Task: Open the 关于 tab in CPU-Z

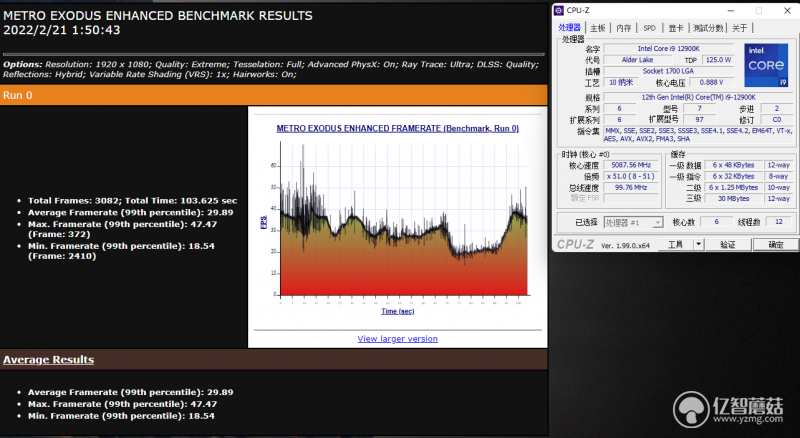Action: point(739,28)
